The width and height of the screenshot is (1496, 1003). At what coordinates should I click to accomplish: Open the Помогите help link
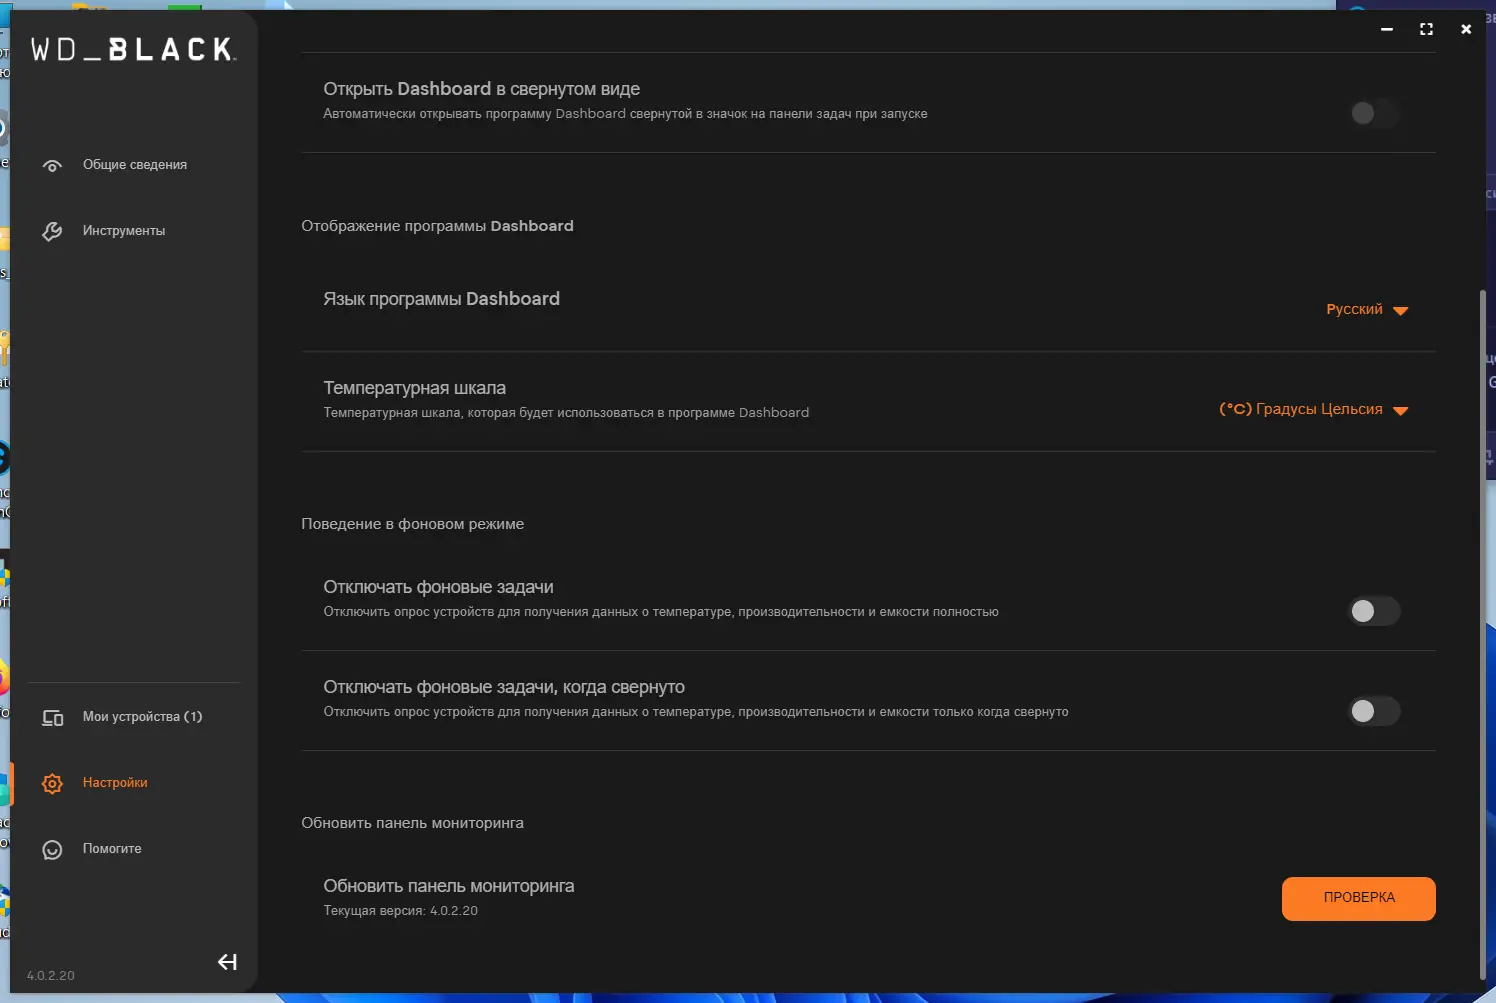(112, 849)
